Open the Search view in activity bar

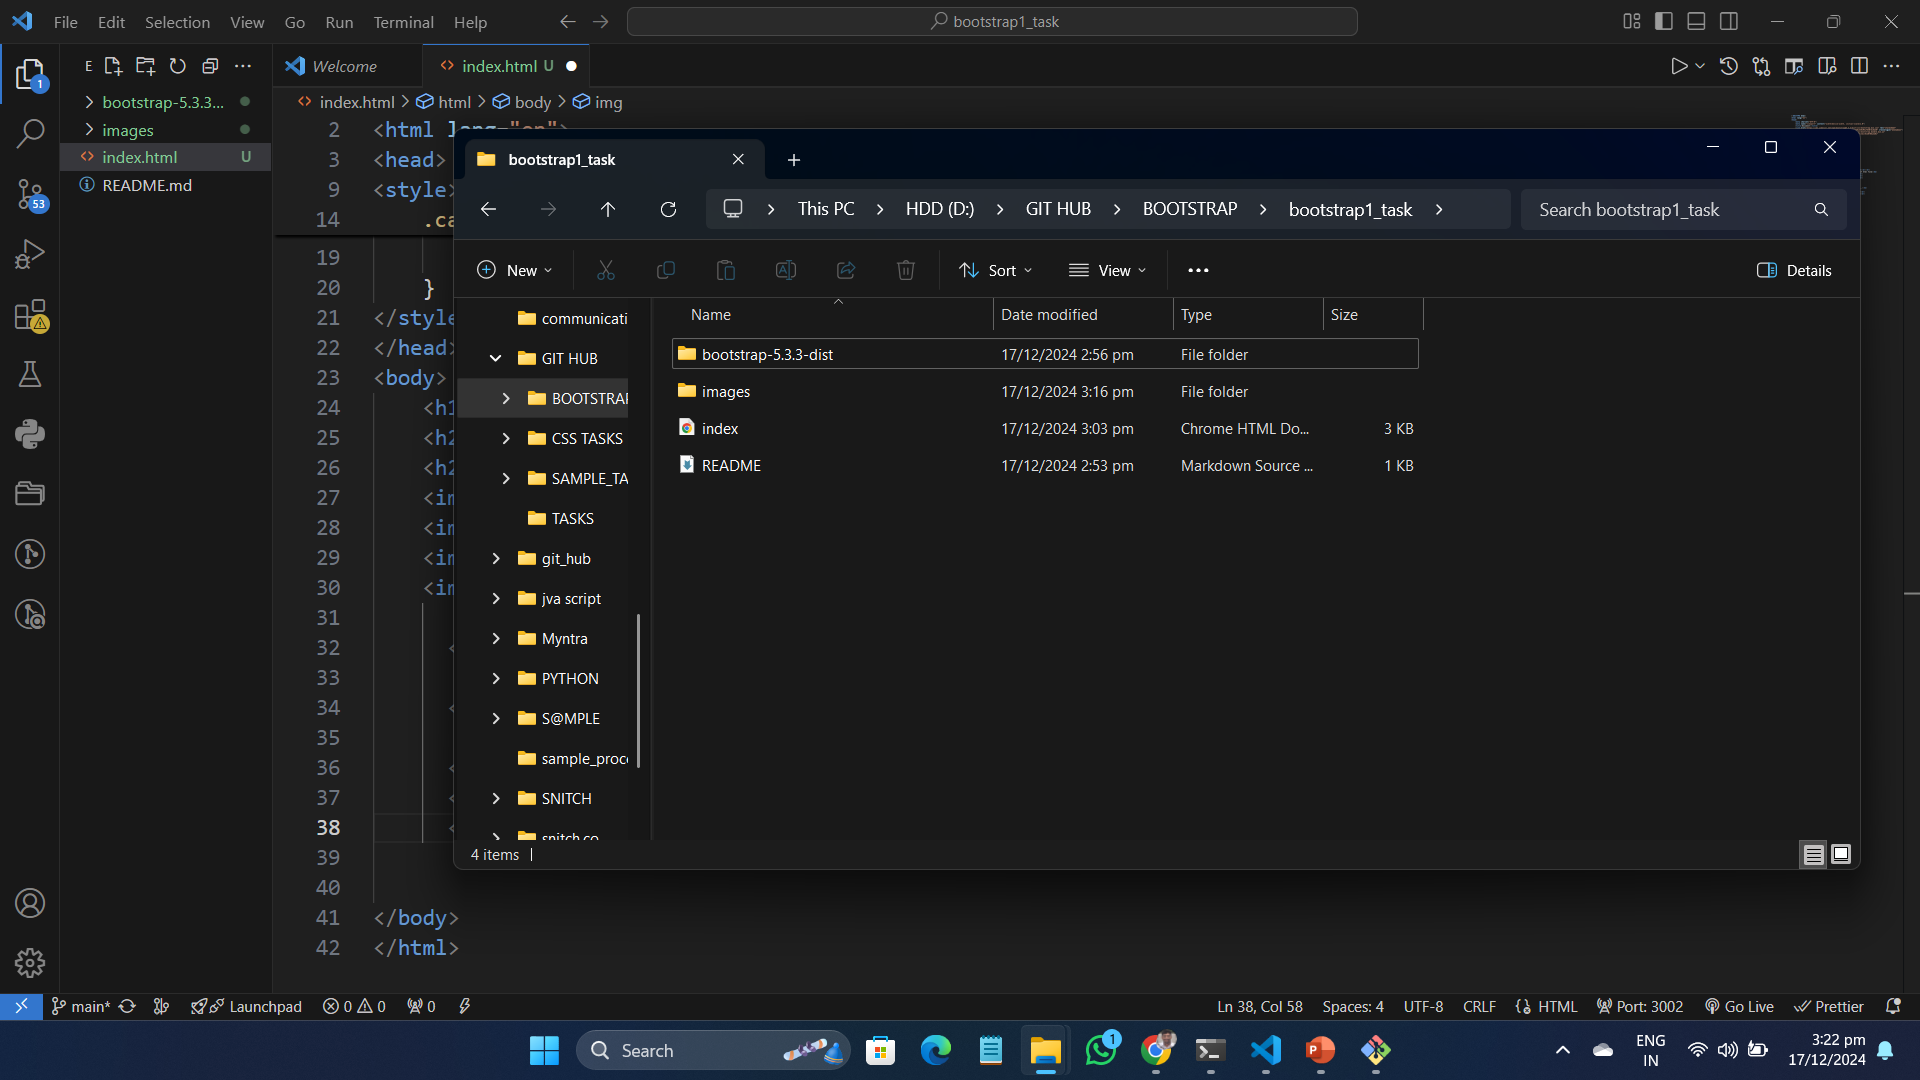pos(30,133)
